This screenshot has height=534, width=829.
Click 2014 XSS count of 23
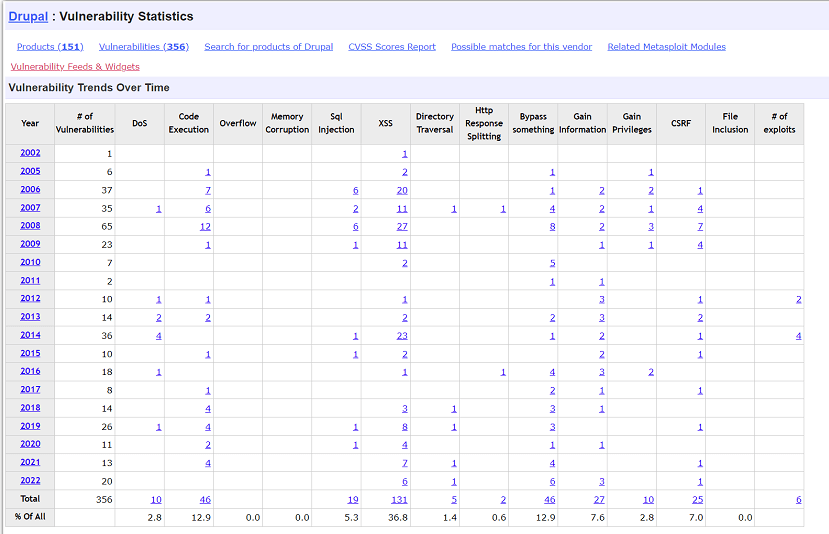click(x=401, y=335)
